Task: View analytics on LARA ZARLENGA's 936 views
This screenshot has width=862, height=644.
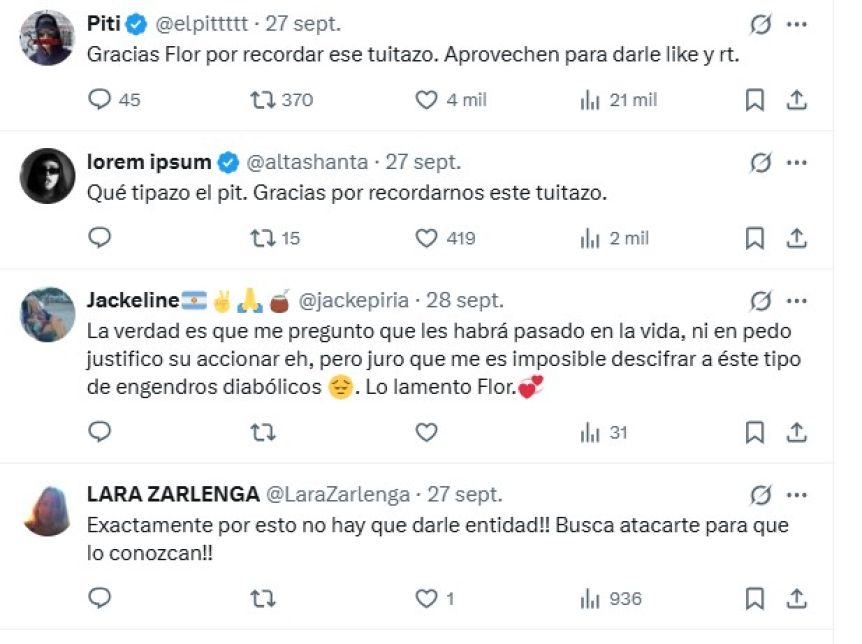Action: 590,598
